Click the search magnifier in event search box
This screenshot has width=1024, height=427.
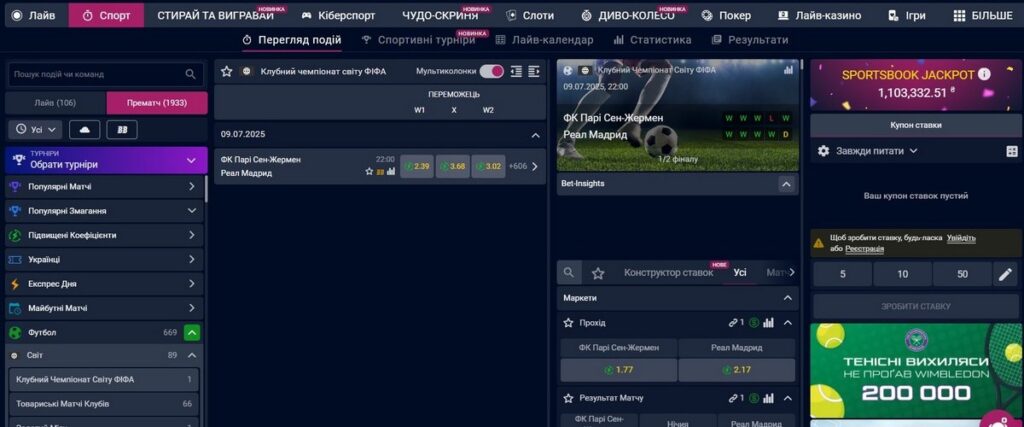tap(191, 74)
